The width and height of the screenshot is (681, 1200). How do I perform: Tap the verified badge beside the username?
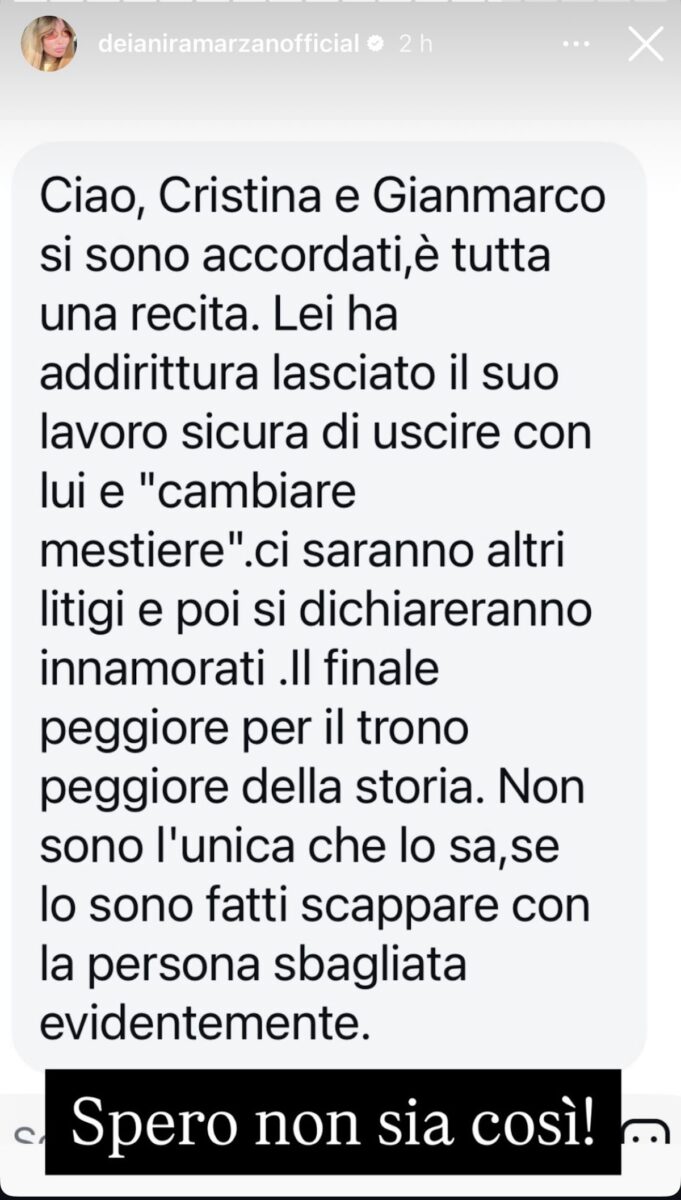pyautogui.click(x=377, y=44)
